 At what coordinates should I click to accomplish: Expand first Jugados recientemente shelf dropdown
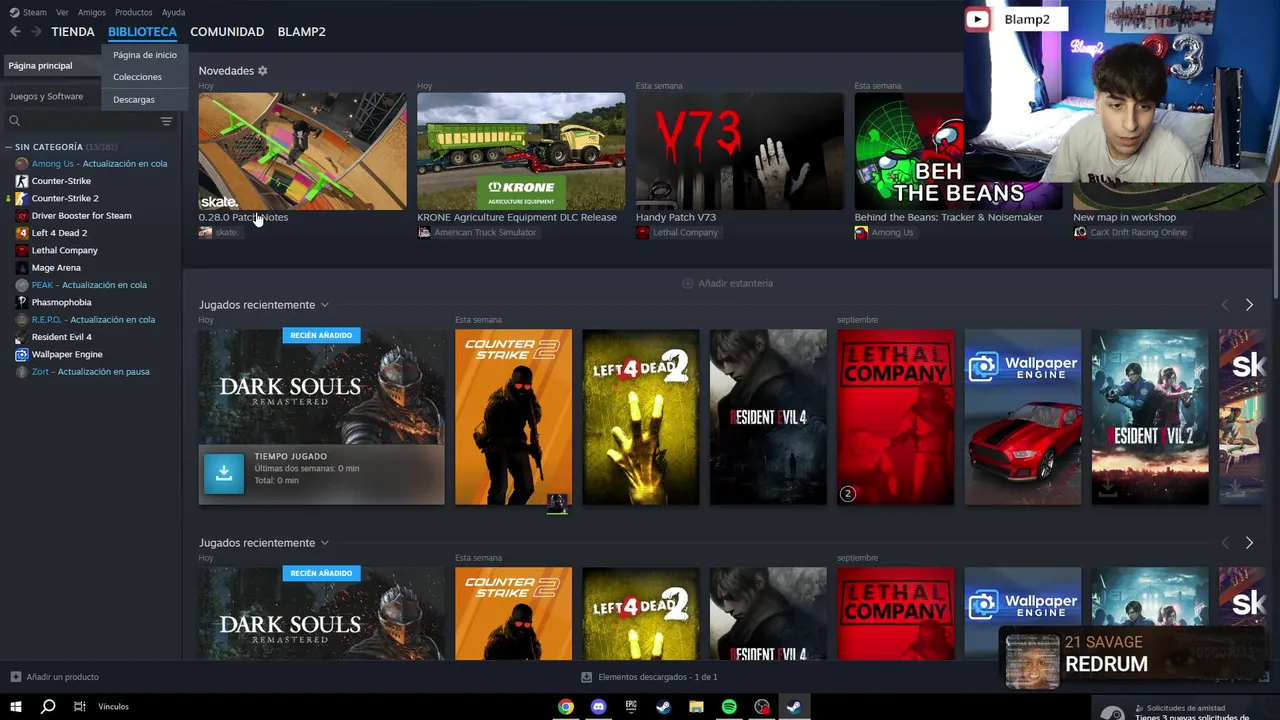coord(324,305)
